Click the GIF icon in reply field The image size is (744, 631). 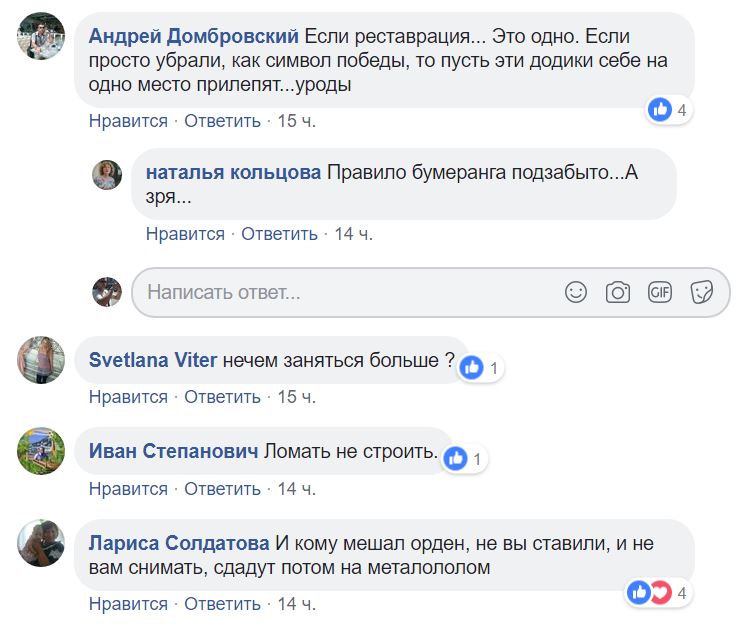(x=660, y=292)
